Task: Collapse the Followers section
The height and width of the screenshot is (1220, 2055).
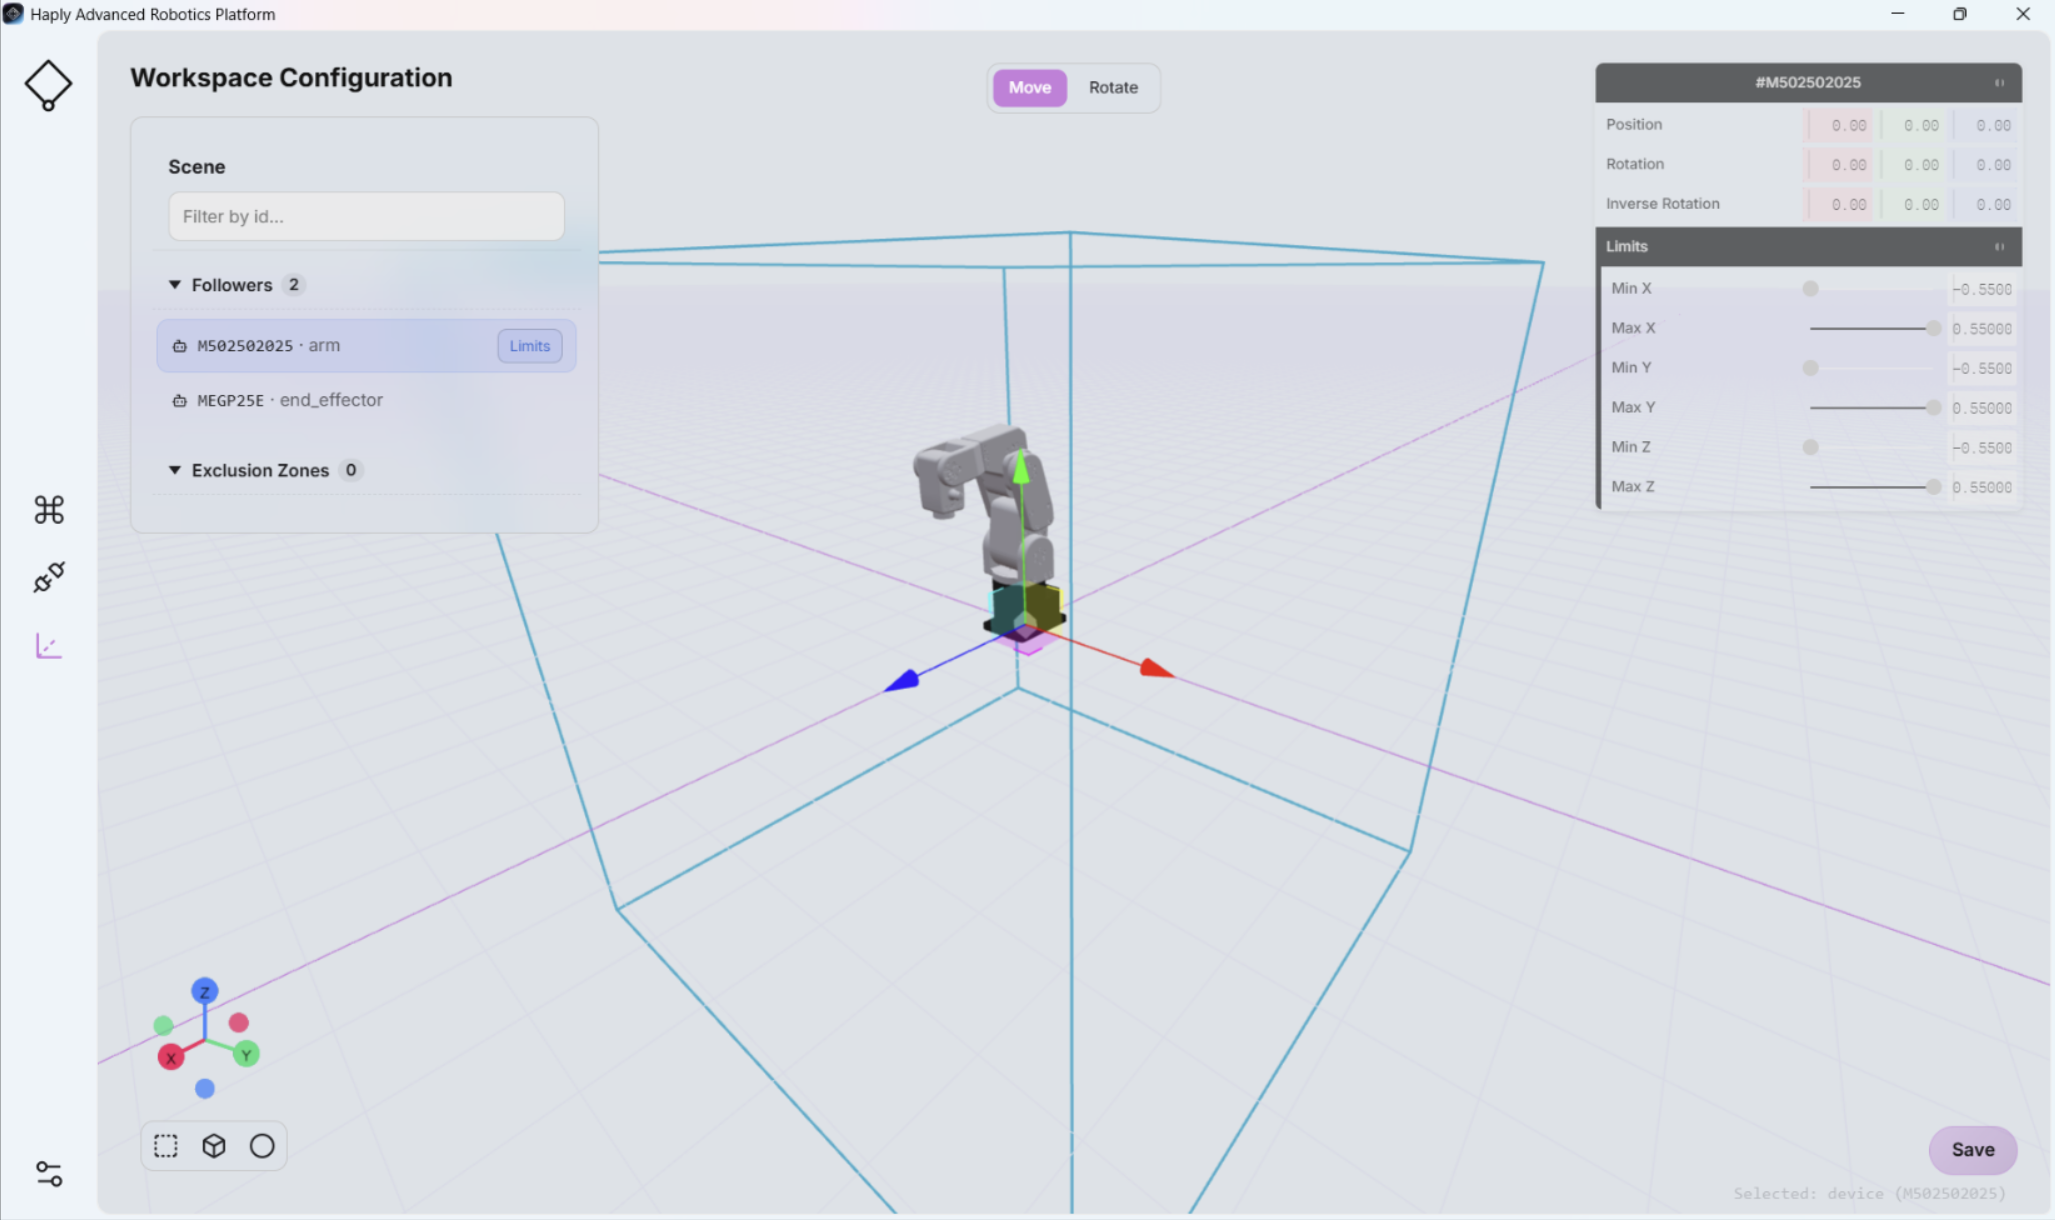Action: [x=175, y=285]
